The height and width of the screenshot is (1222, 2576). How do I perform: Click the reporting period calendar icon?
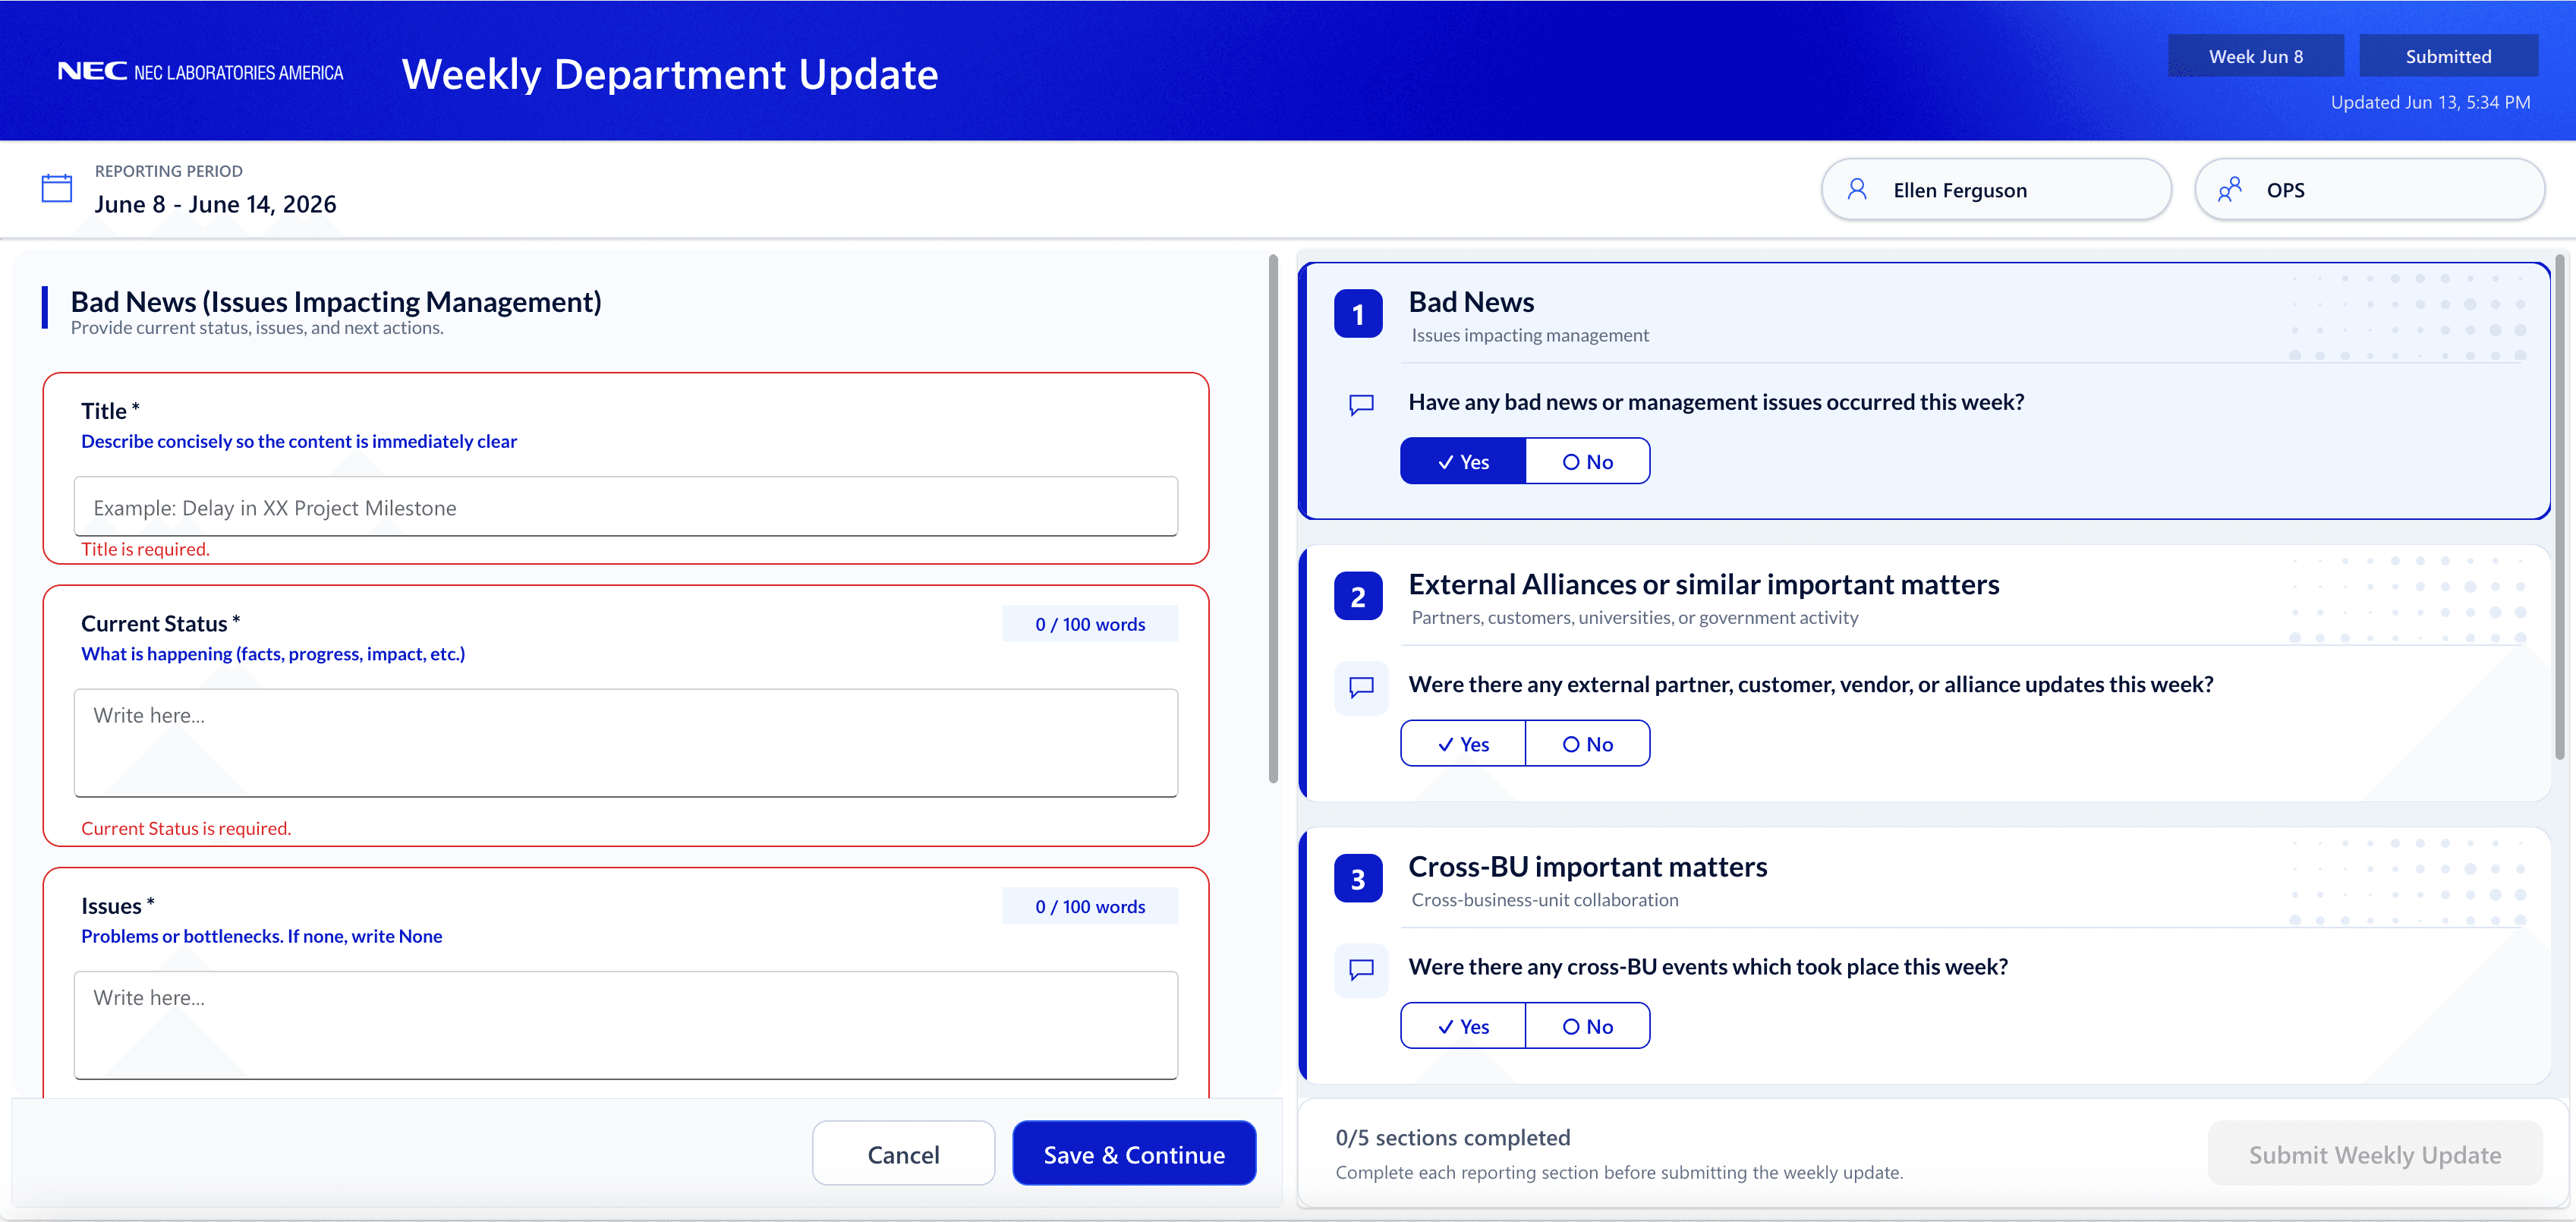tap(57, 188)
